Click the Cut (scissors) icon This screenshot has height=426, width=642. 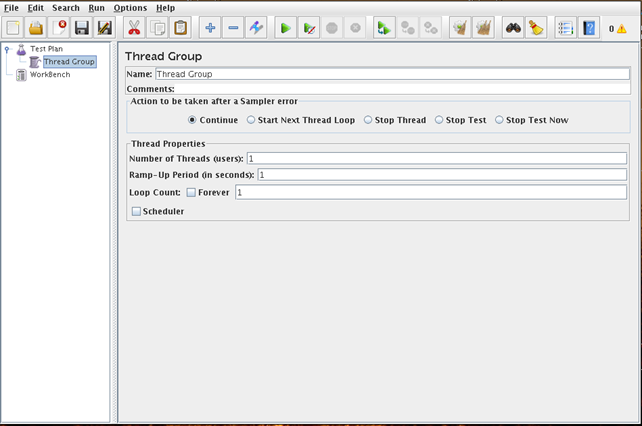tap(134, 29)
